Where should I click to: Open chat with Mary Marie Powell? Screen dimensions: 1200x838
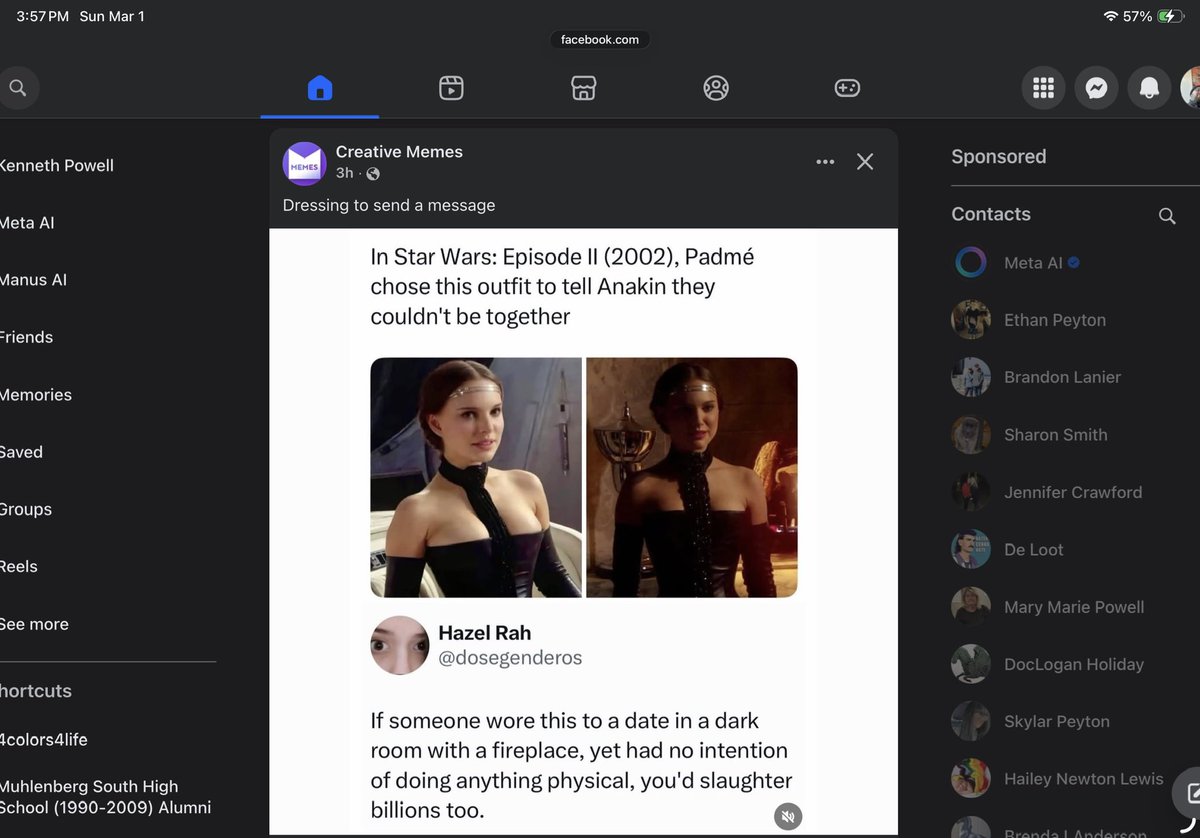[1075, 607]
